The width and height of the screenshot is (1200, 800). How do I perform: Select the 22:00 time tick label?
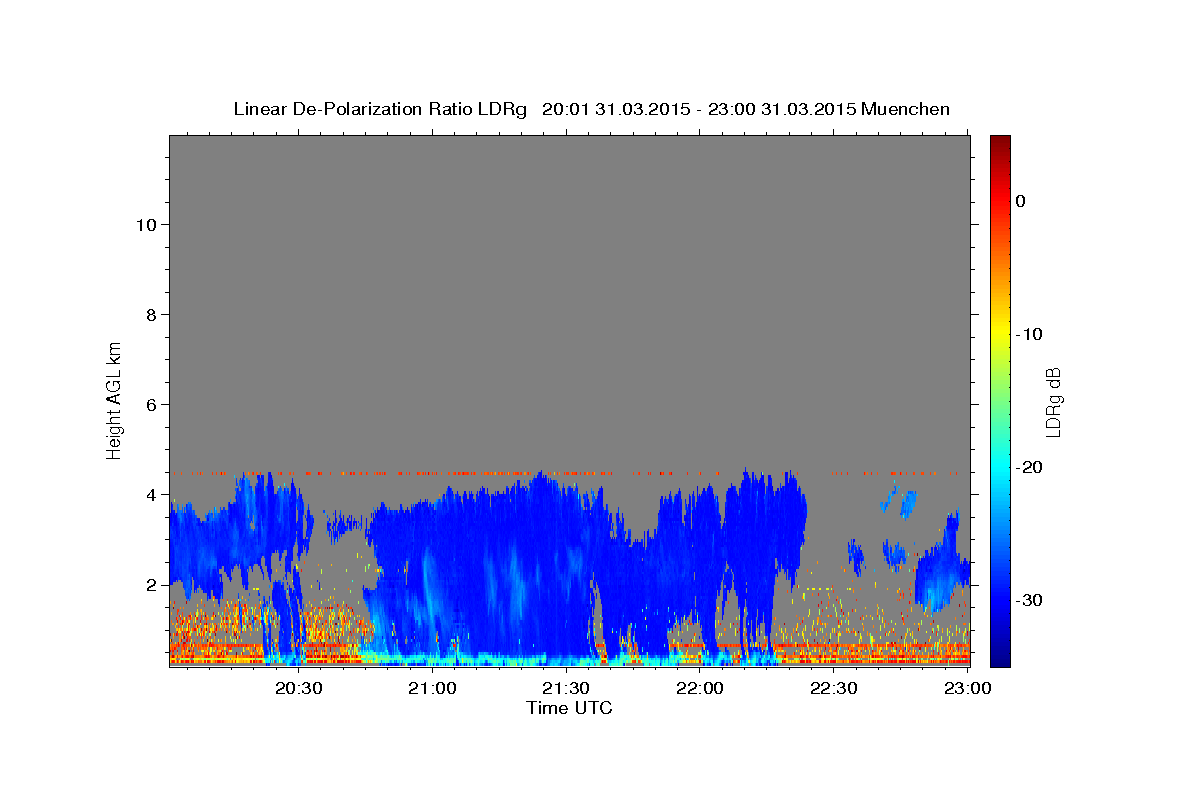click(700, 689)
